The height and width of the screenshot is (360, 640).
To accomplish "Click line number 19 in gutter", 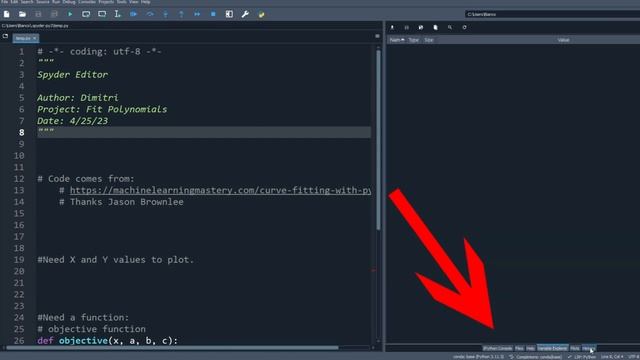I will tap(19, 260).
